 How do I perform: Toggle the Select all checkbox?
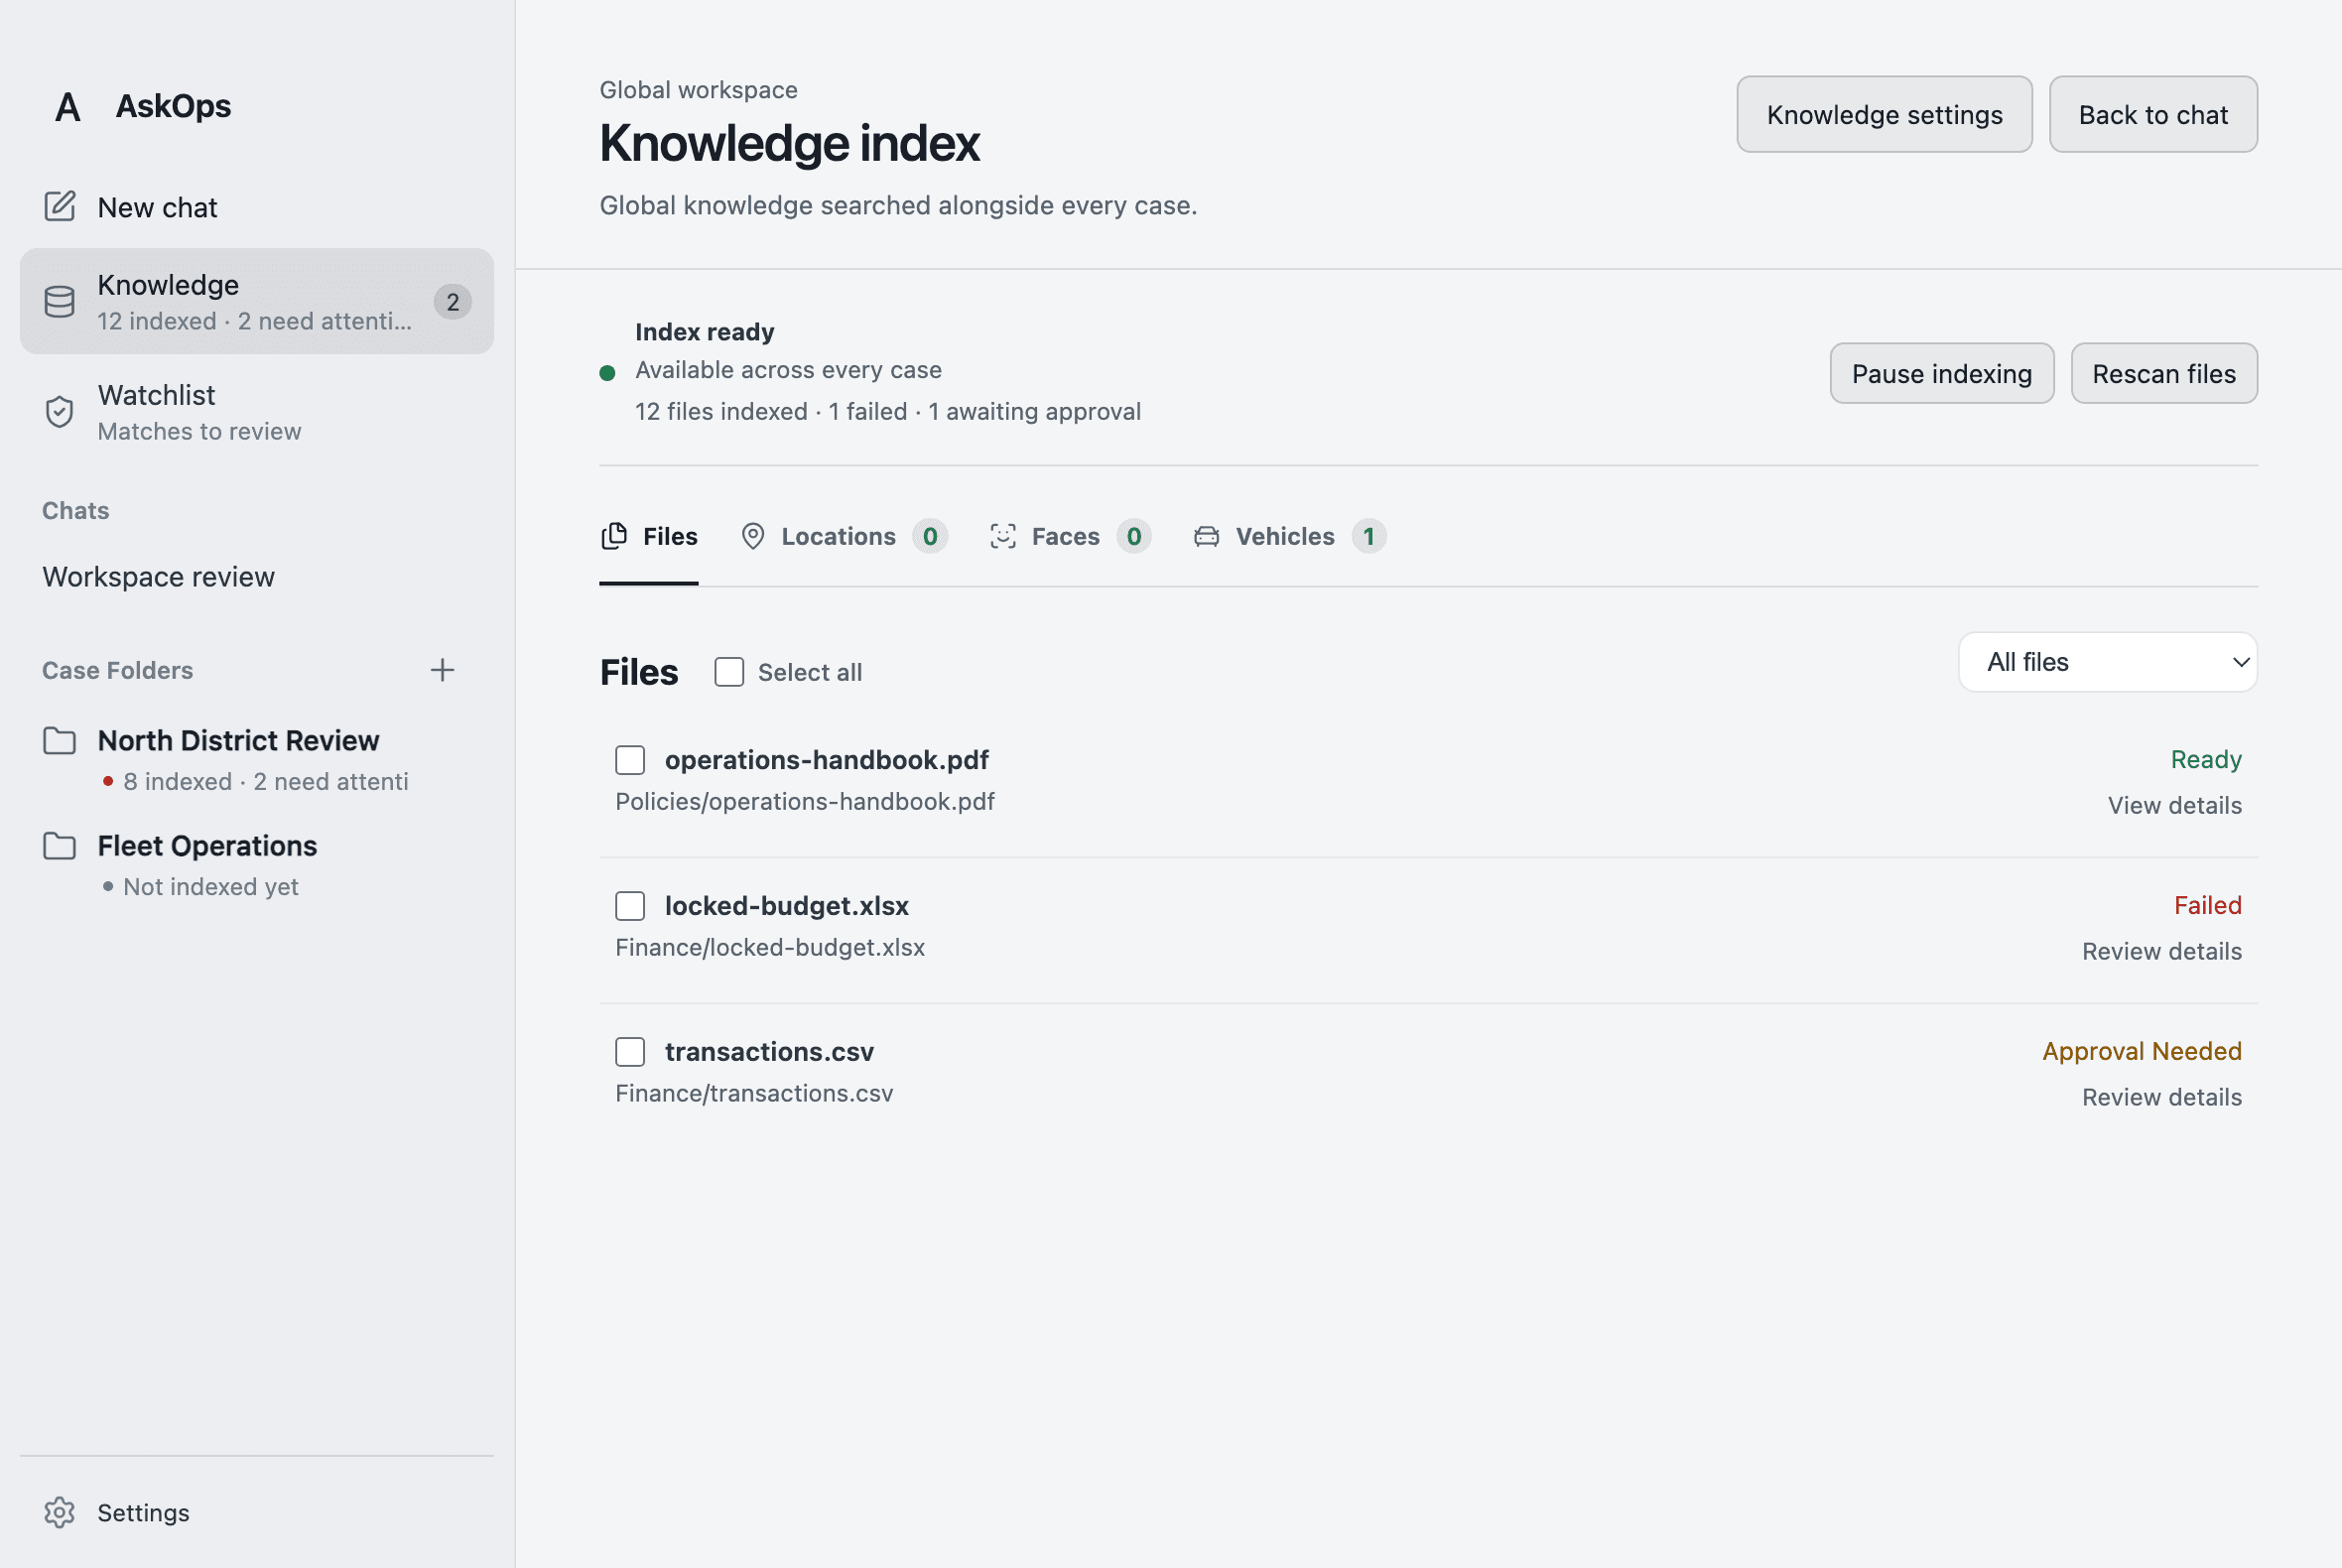(x=729, y=672)
